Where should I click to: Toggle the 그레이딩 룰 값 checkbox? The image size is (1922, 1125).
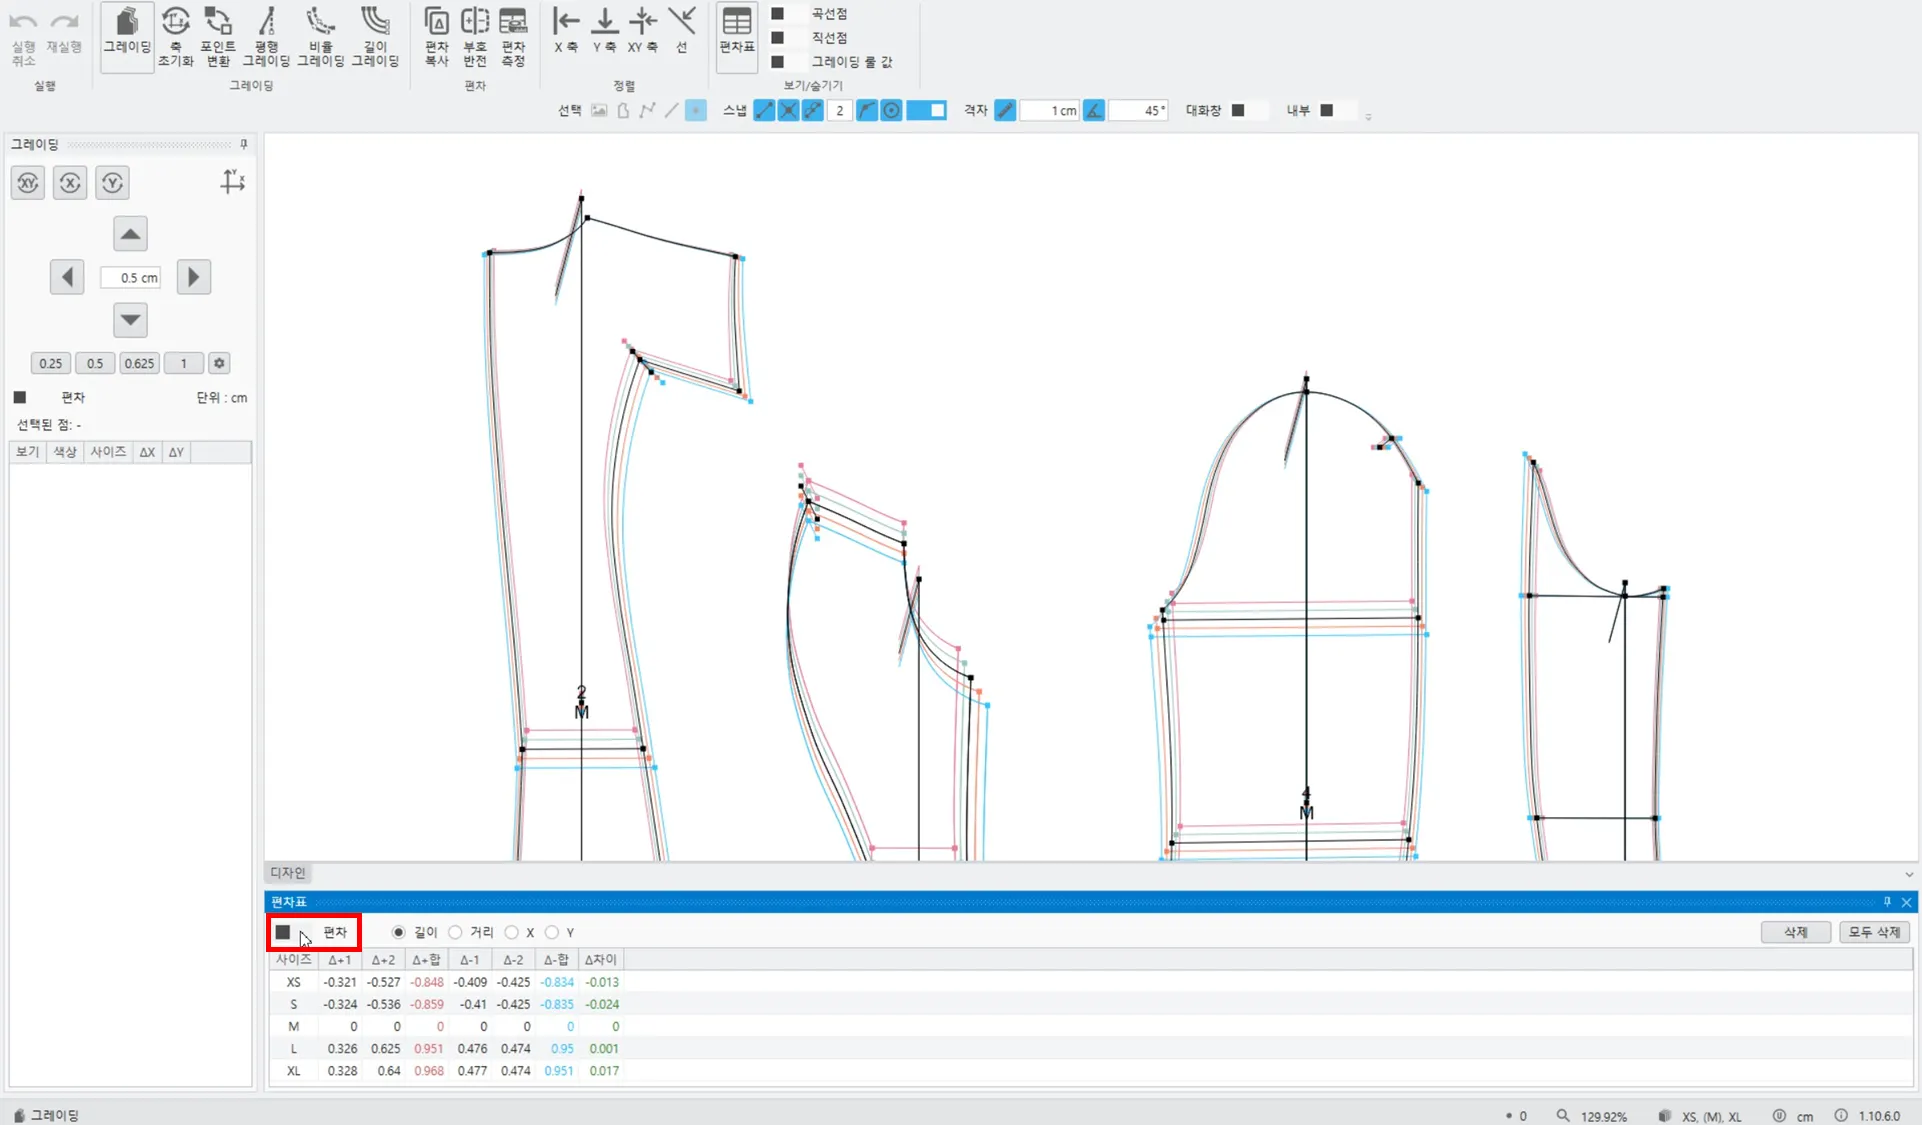777,62
